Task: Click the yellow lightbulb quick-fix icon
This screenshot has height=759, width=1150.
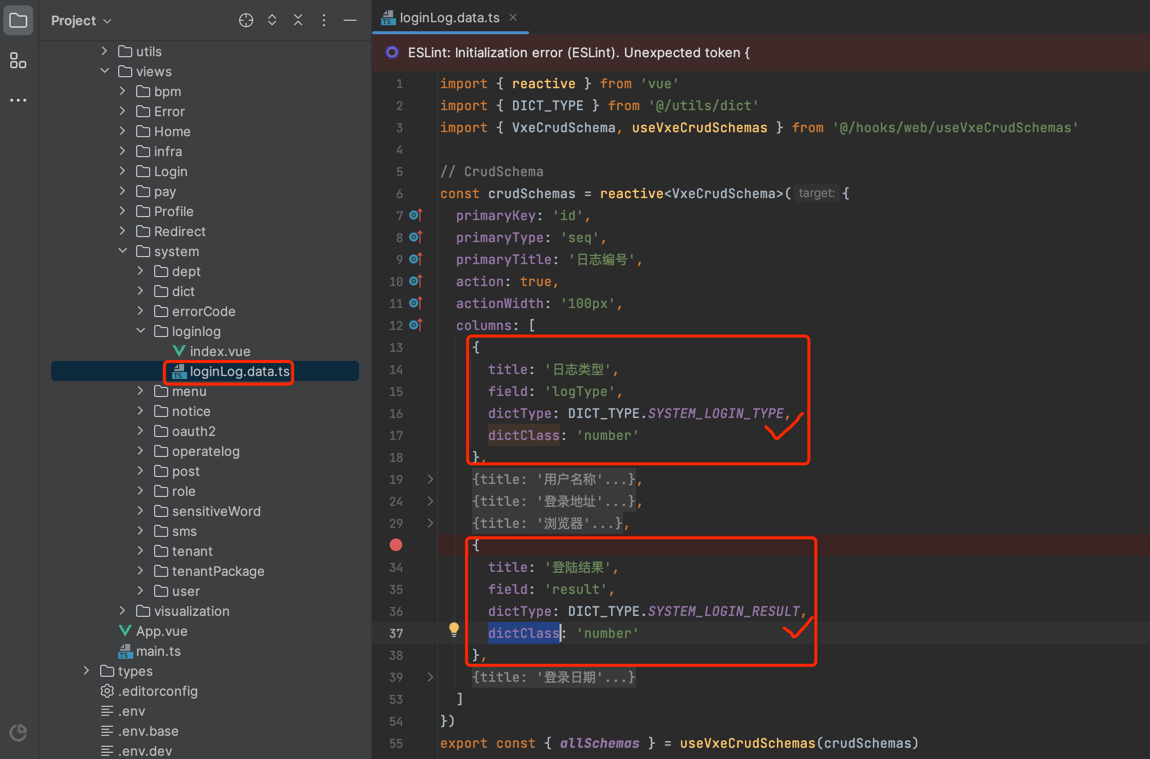Action: click(x=454, y=629)
